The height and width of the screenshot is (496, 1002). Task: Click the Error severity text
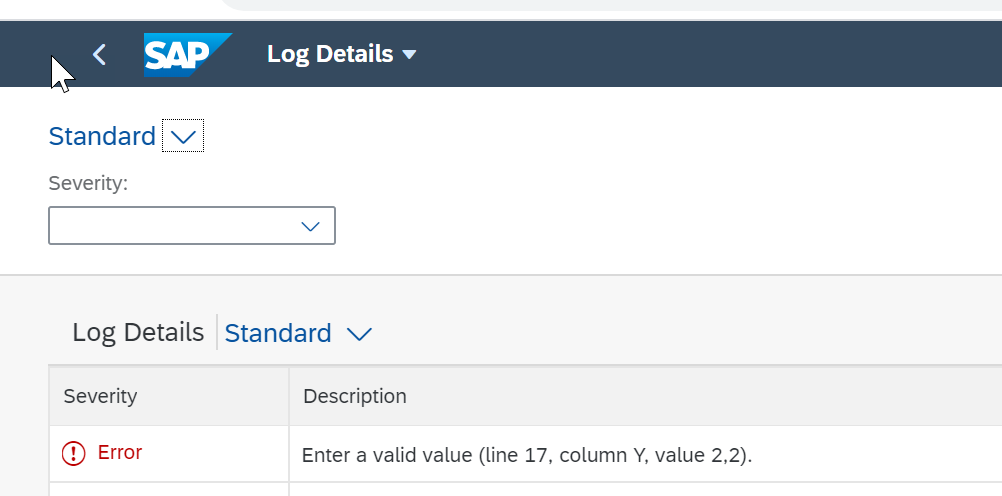point(119,453)
